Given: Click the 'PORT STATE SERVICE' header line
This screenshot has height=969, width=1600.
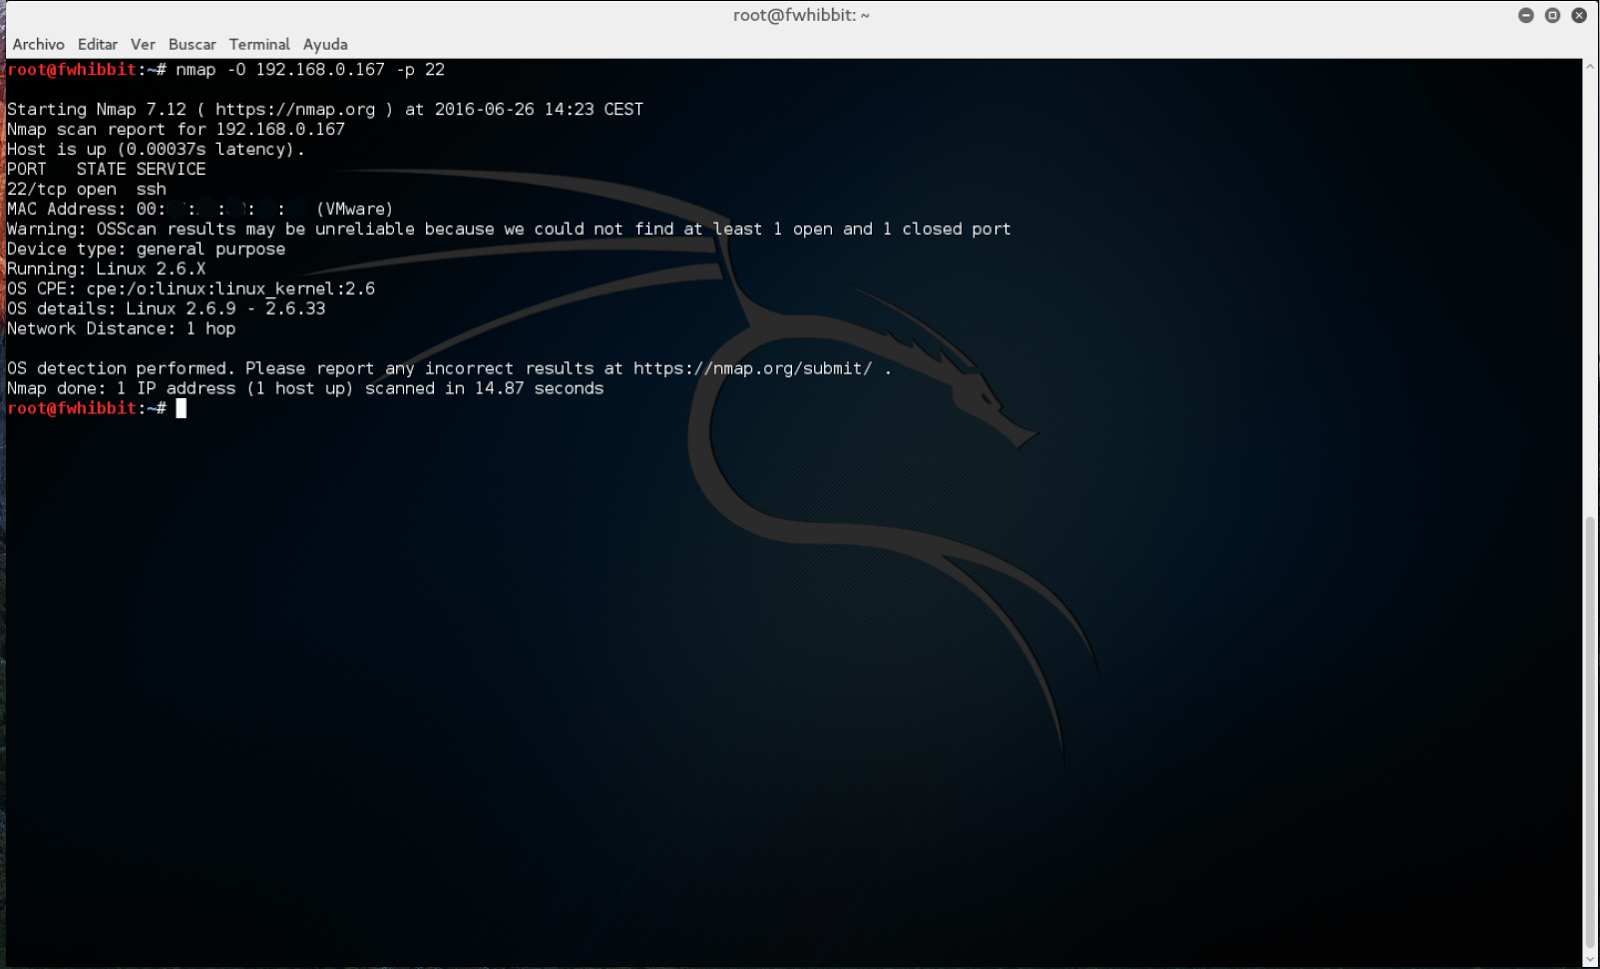Looking at the screenshot, I should [106, 169].
